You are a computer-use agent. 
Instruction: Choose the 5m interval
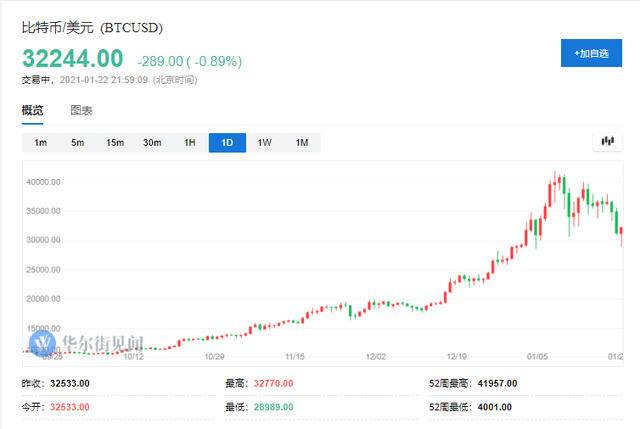tap(77, 143)
